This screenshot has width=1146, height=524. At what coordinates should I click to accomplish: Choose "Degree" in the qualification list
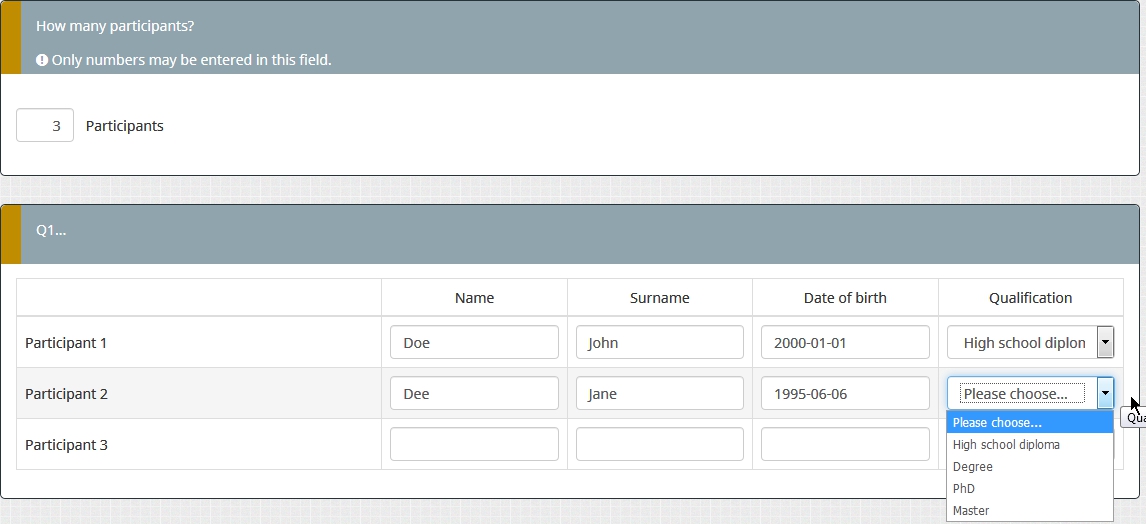coord(973,467)
